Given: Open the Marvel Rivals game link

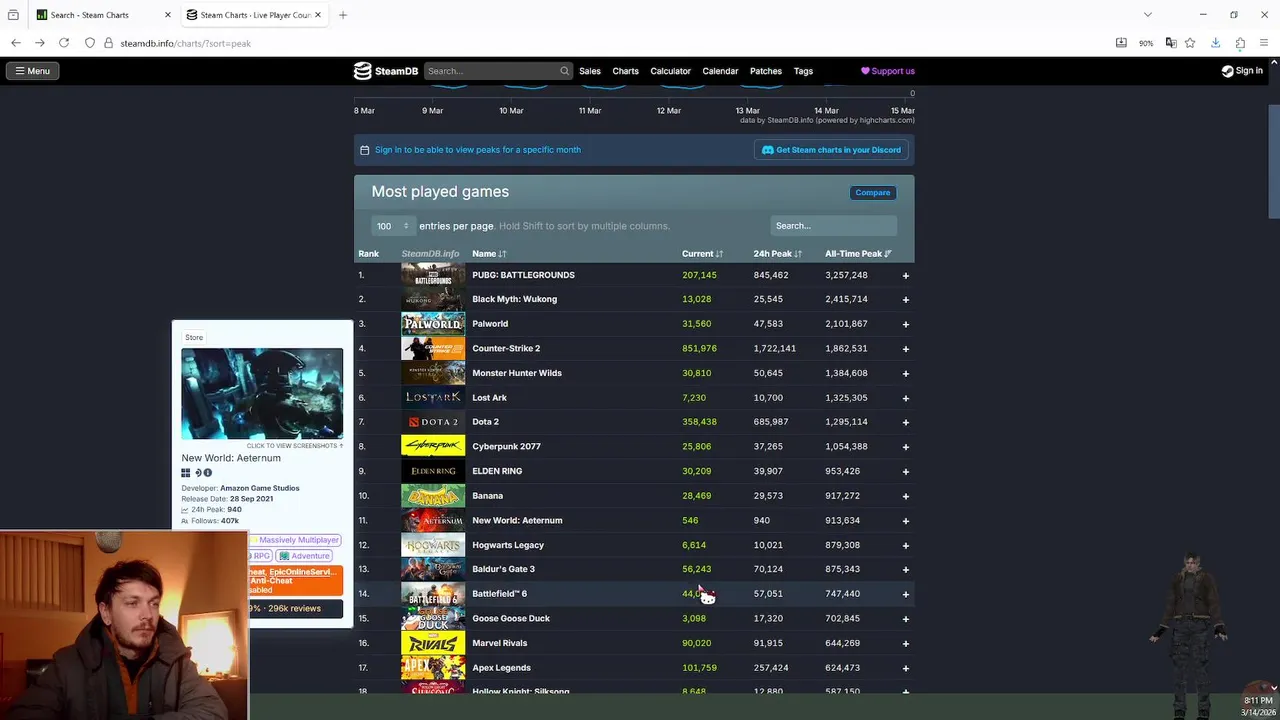Looking at the screenshot, I should coord(499,643).
